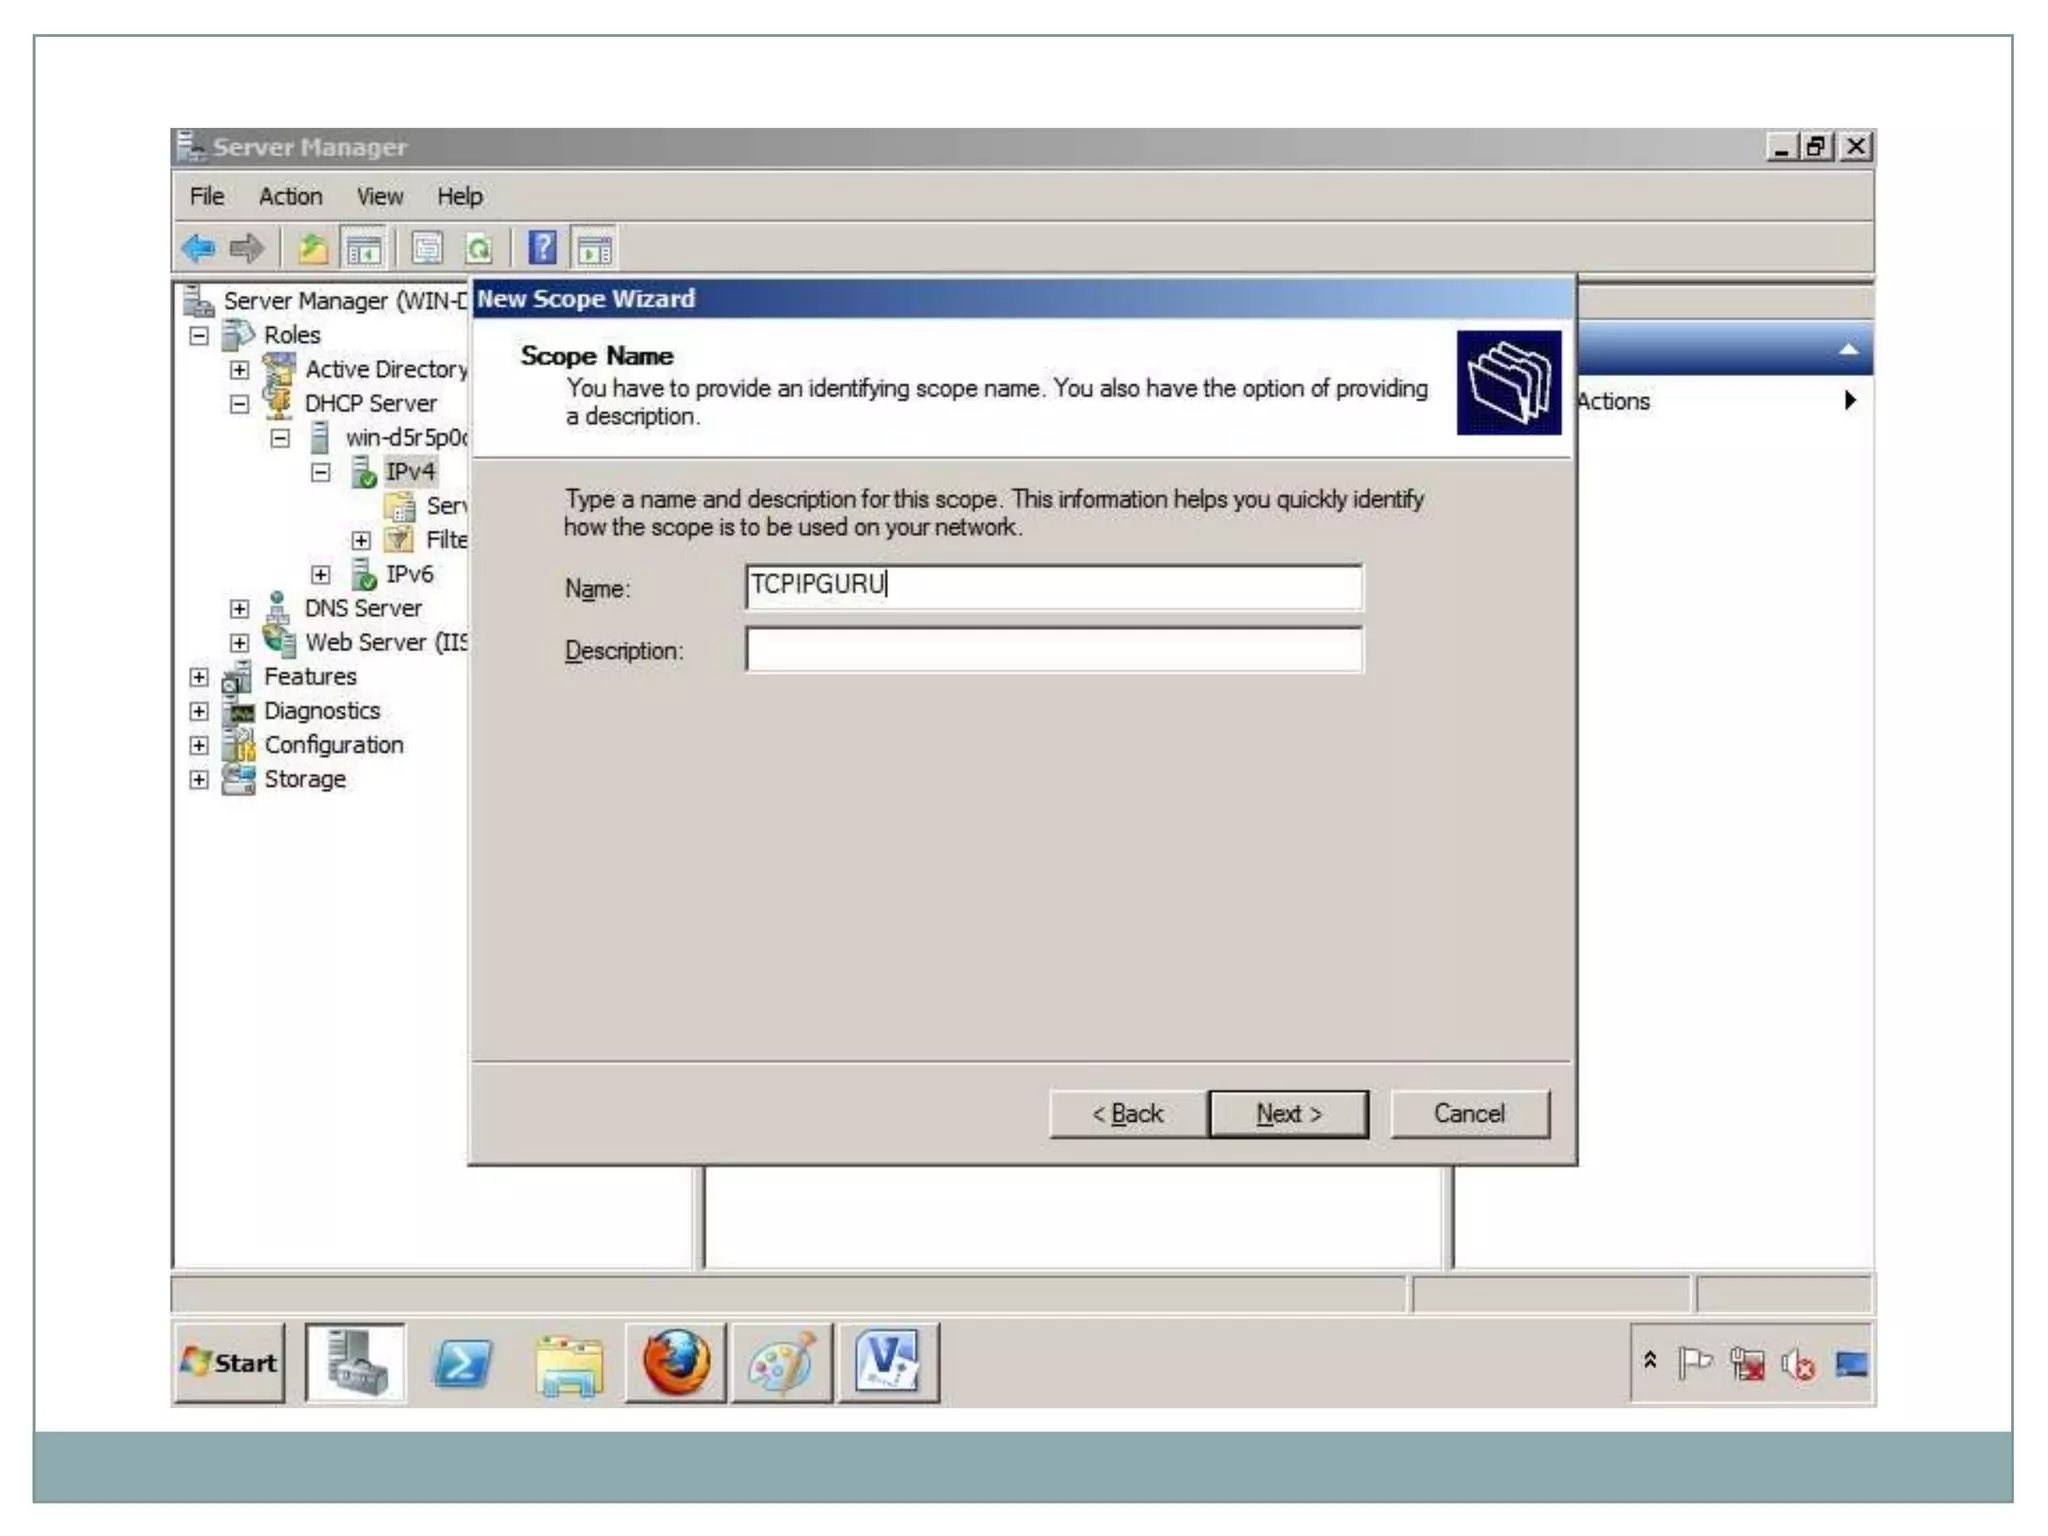This screenshot has width=2048, height=1536.
Task: Collapse the Roles tree node
Action: point(199,335)
